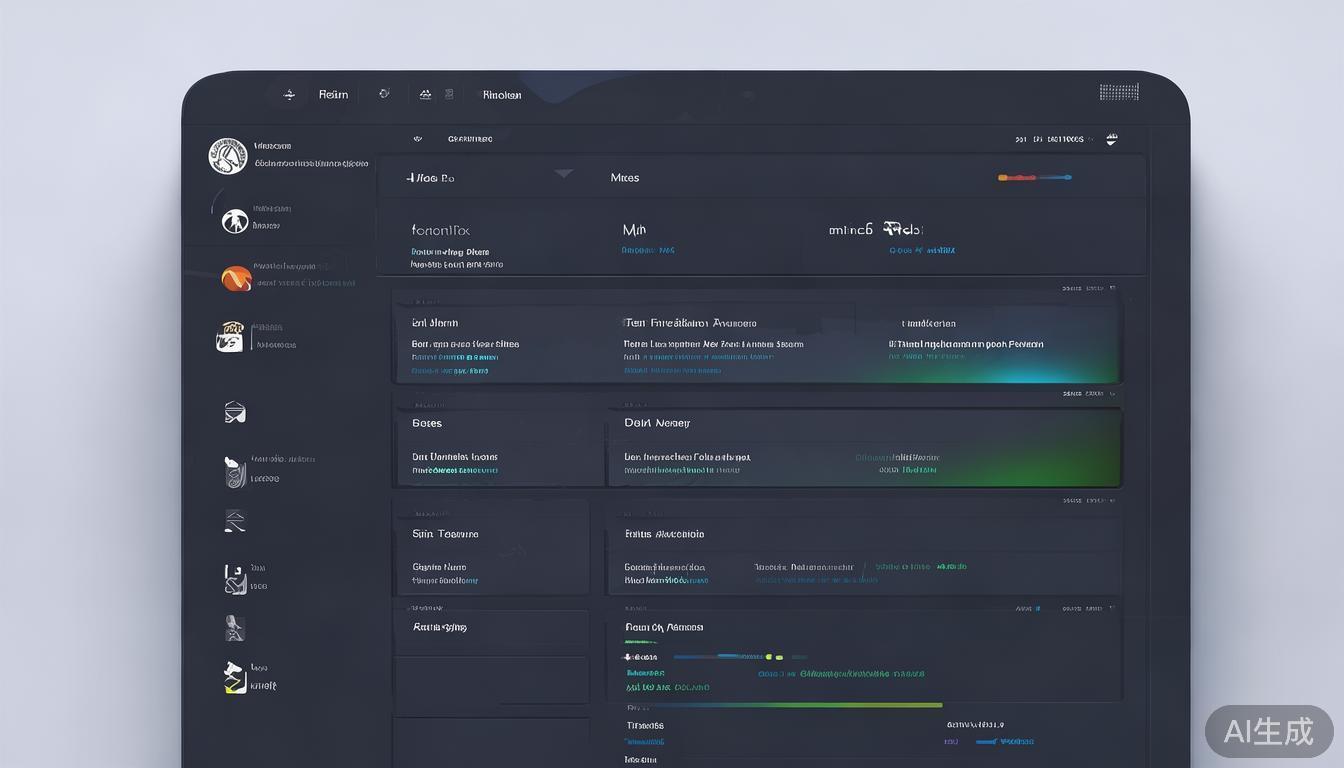This screenshot has width=1344, height=768.
Task: Click the plus icon left of Reim
Action: [x=289, y=95]
